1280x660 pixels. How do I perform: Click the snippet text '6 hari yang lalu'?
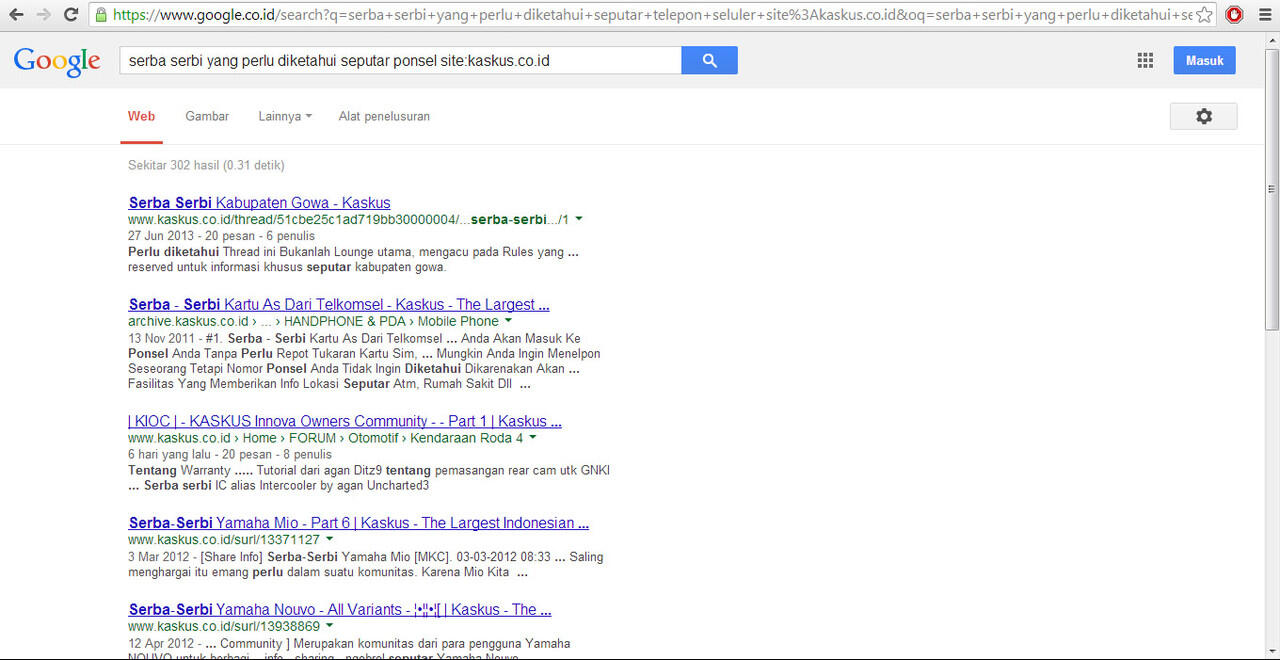click(x=170, y=455)
